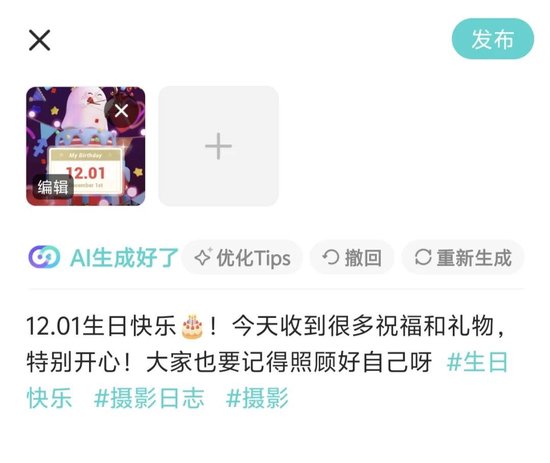Click the birthday cake emoji in caption
This screenshot has width=550, height=463.
[x=192, y=327]
